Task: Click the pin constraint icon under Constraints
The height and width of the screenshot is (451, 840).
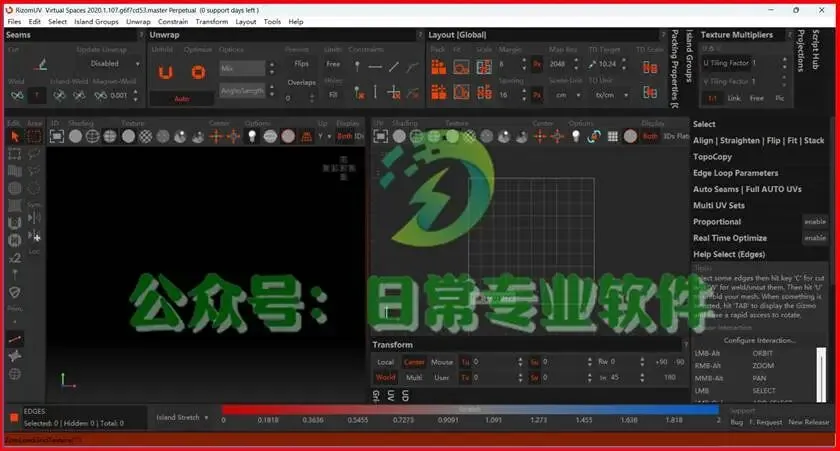Action: point(357,66)
